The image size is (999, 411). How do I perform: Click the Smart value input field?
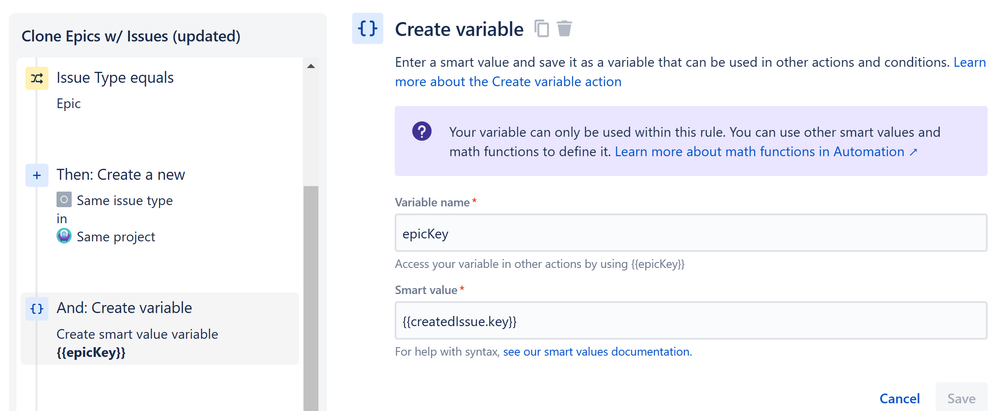coord(691,321)
